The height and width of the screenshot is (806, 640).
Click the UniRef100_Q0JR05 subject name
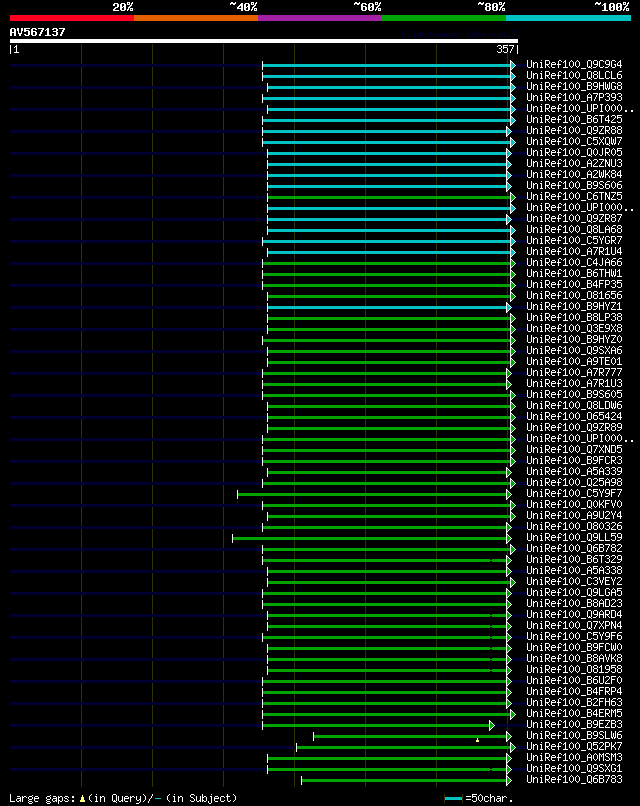click(x=574, y=152)
